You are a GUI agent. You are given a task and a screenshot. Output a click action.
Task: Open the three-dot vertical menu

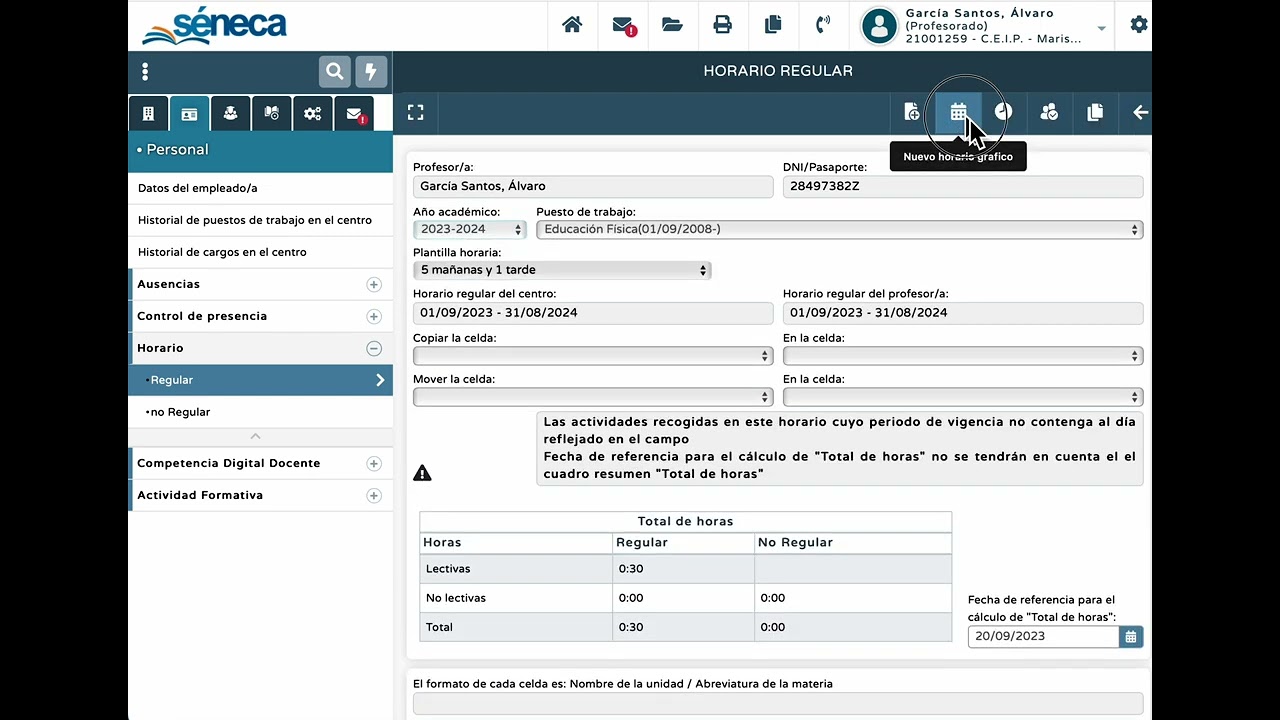(x=145, y=71)
